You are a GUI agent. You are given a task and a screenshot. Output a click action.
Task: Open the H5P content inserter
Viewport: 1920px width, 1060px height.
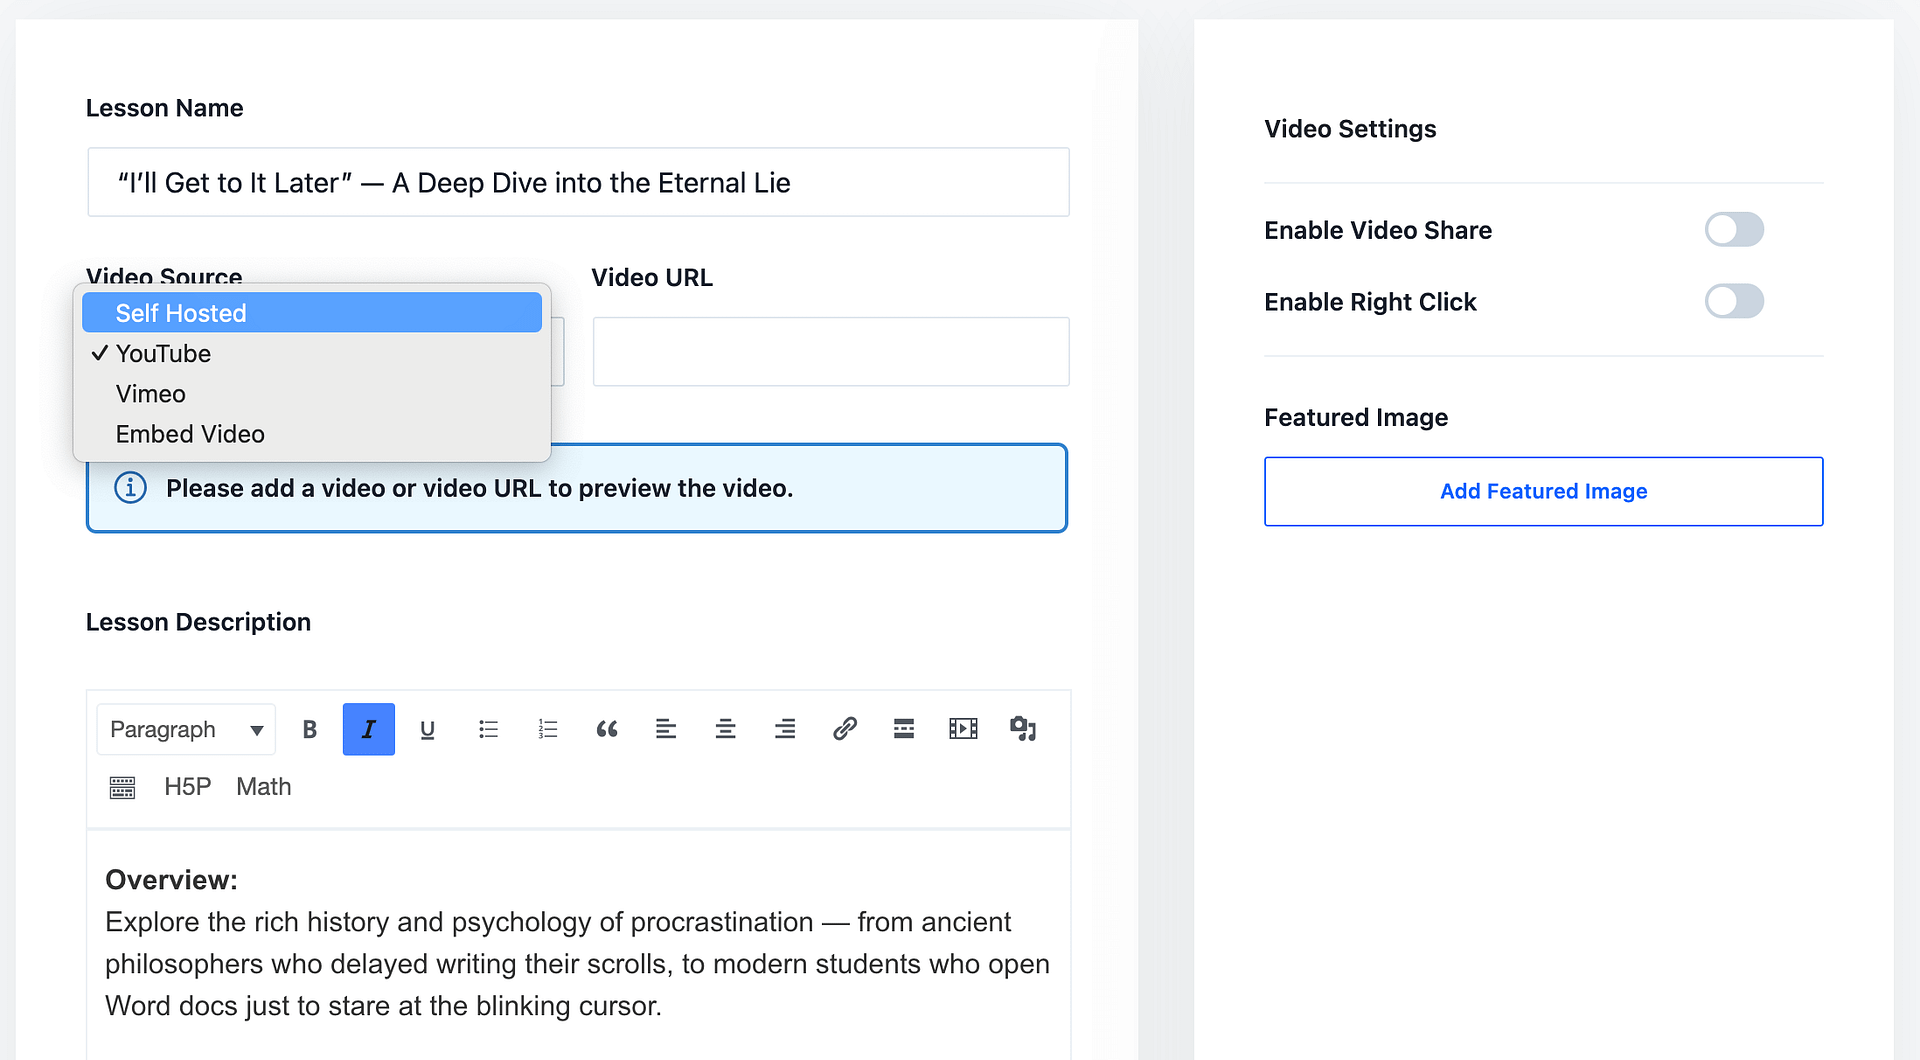[x=187, y=787]
